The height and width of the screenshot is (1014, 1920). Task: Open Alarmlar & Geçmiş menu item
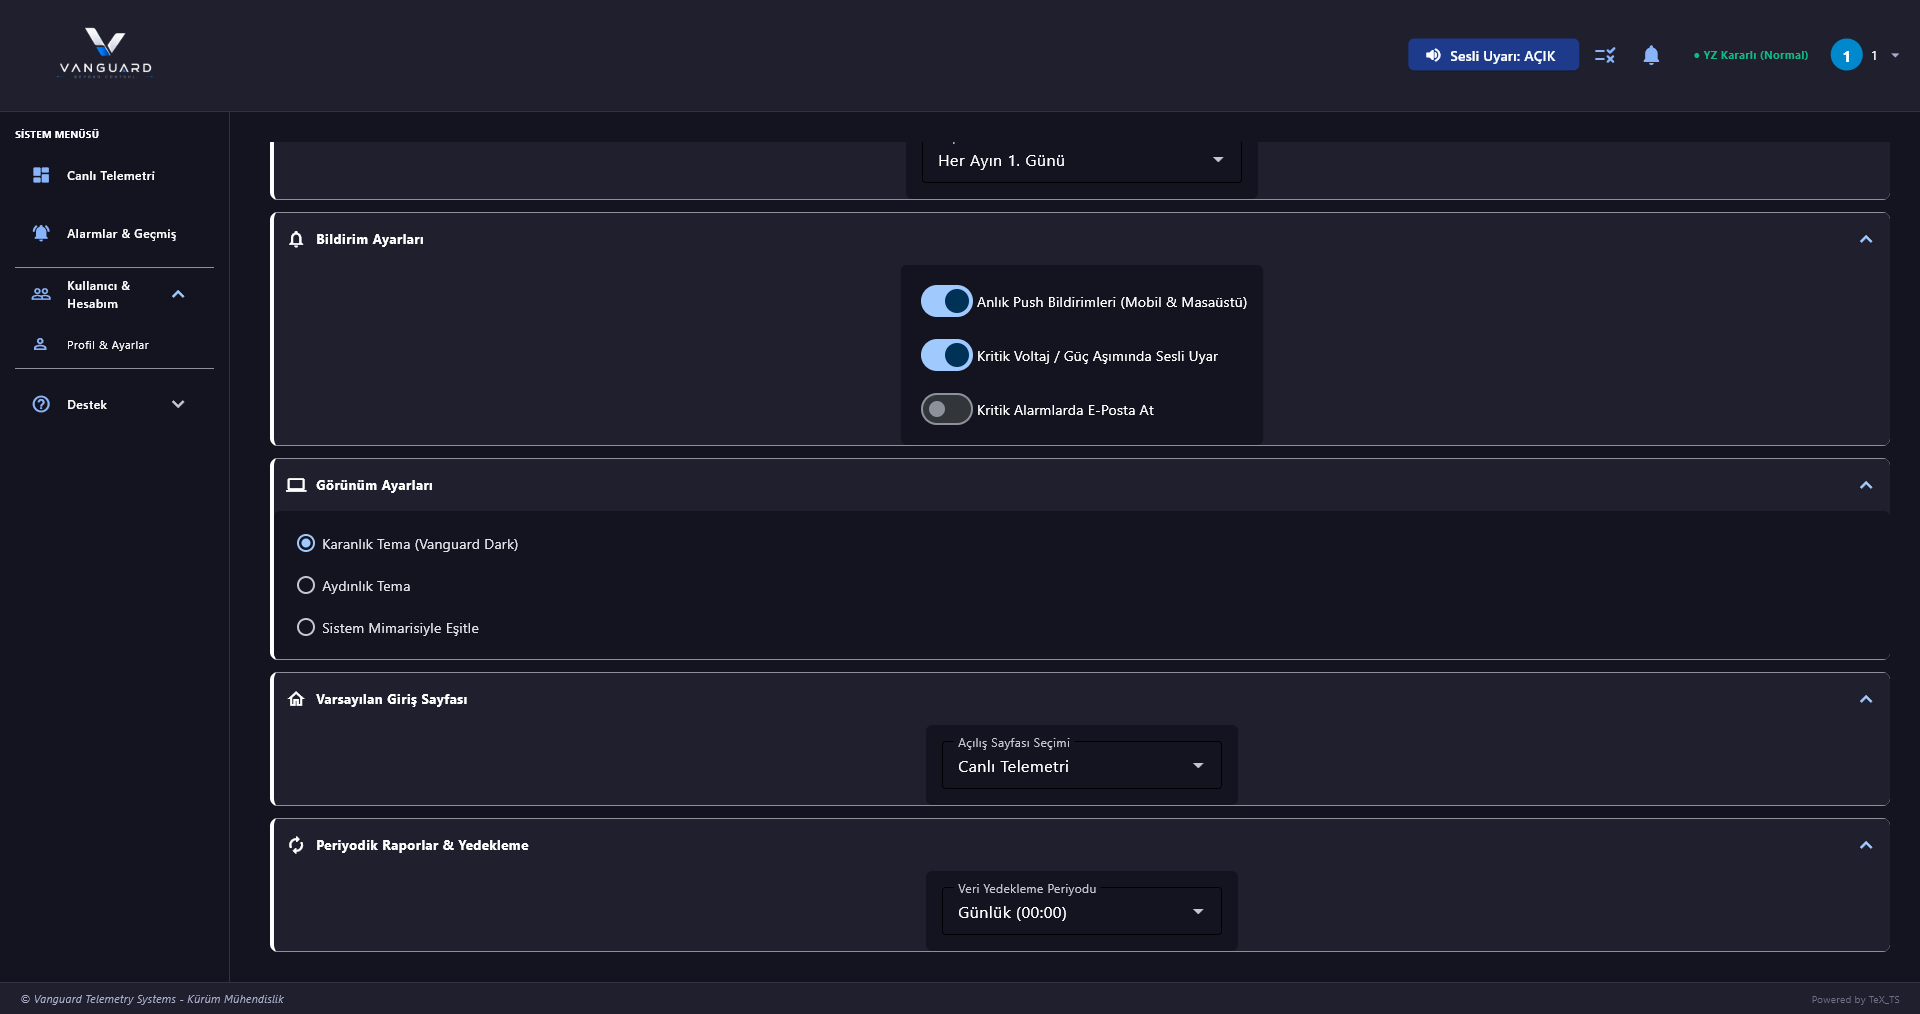click(x=115, y=233)
